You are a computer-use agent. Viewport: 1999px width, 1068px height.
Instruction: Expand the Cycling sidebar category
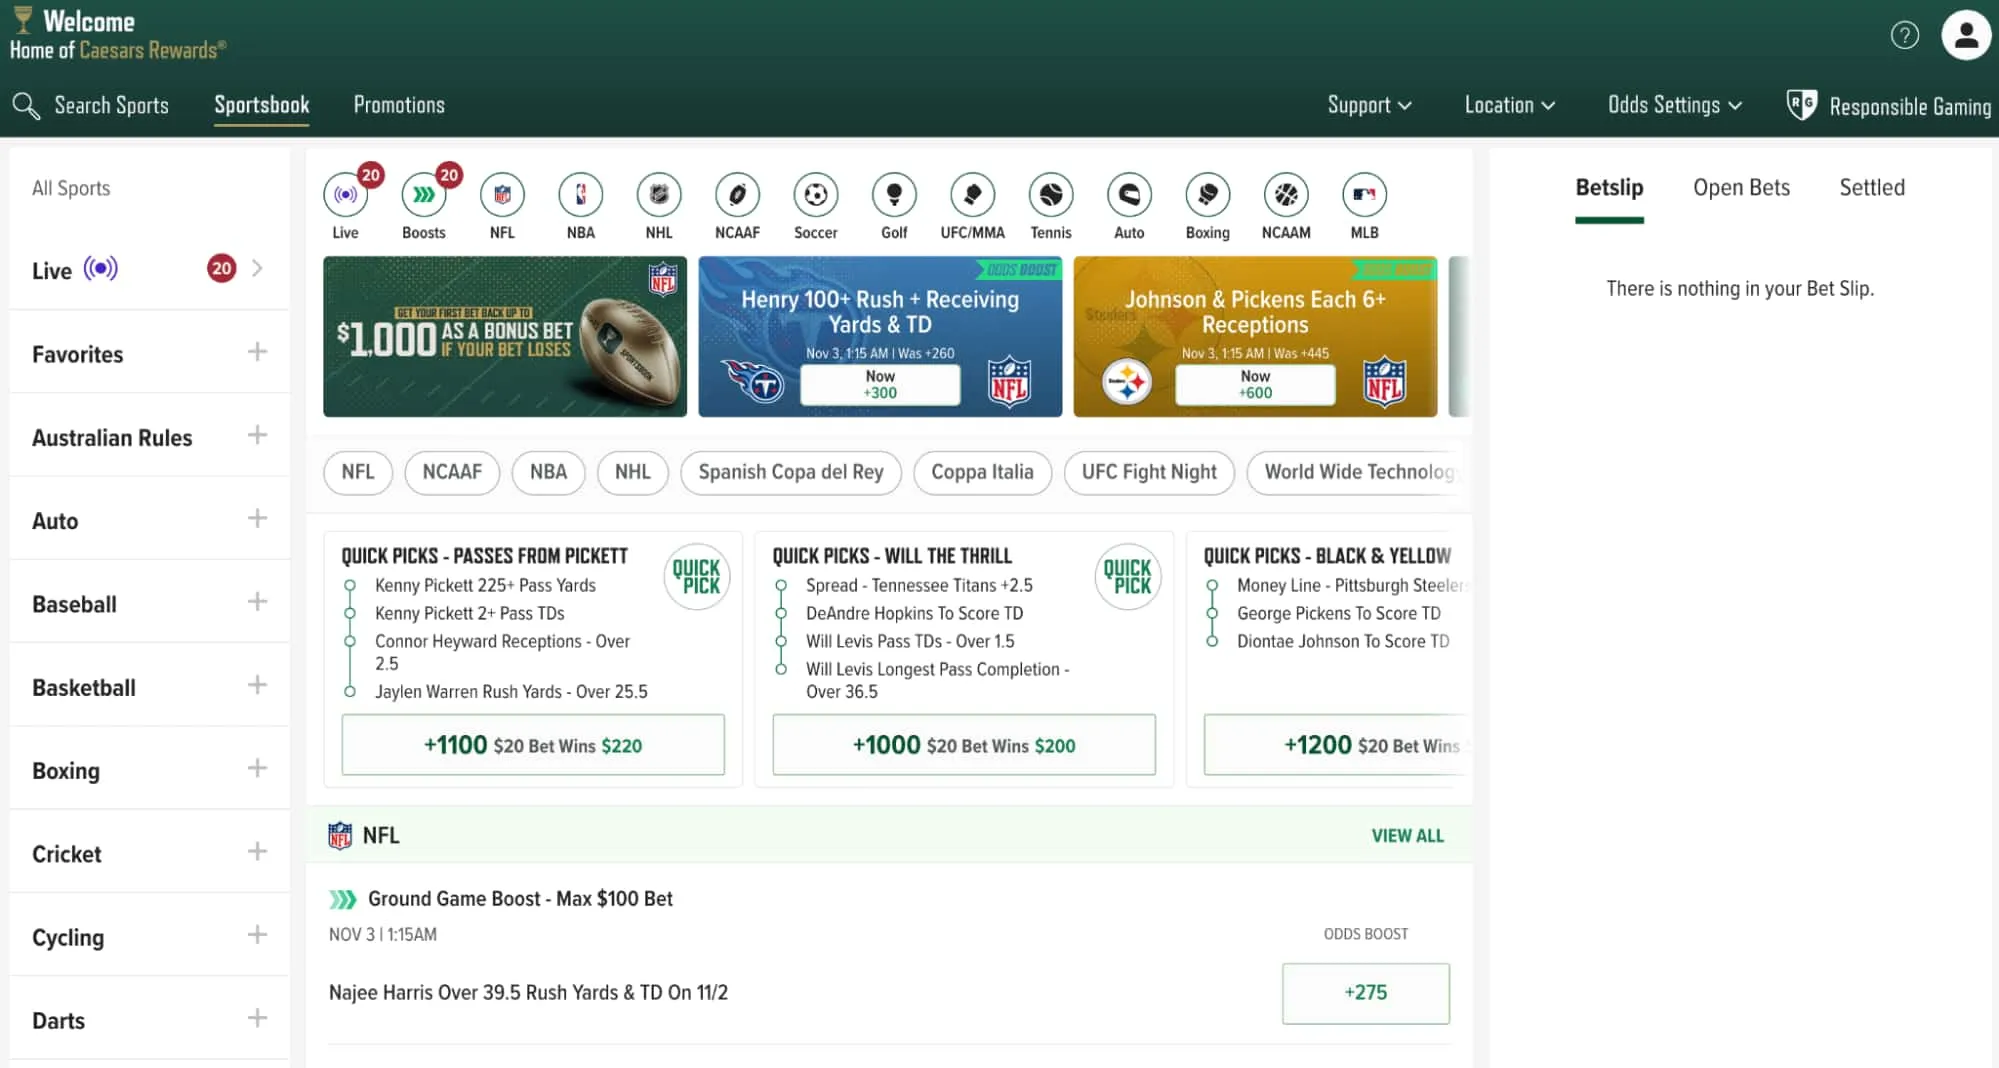click(257, 935)
